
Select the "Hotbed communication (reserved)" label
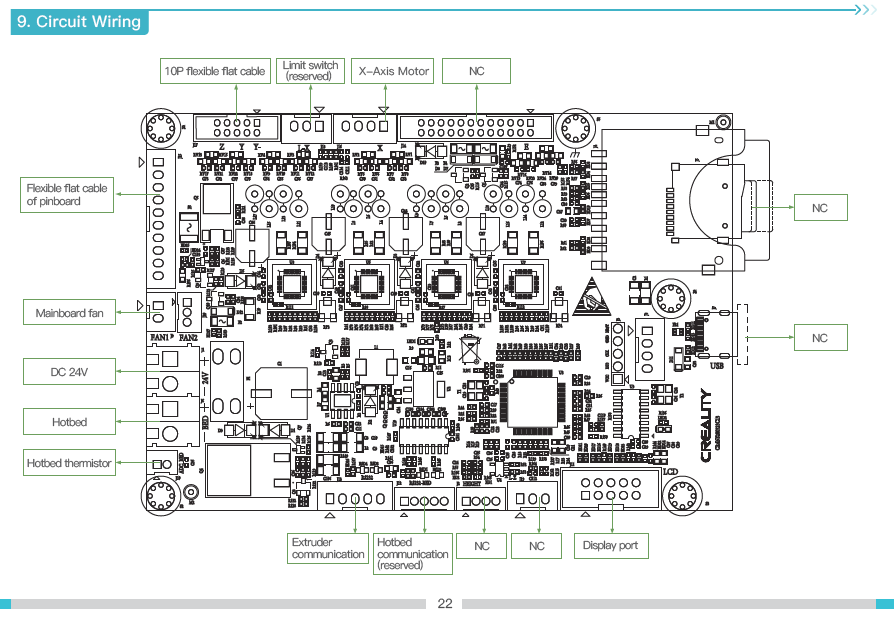[413, 554]
